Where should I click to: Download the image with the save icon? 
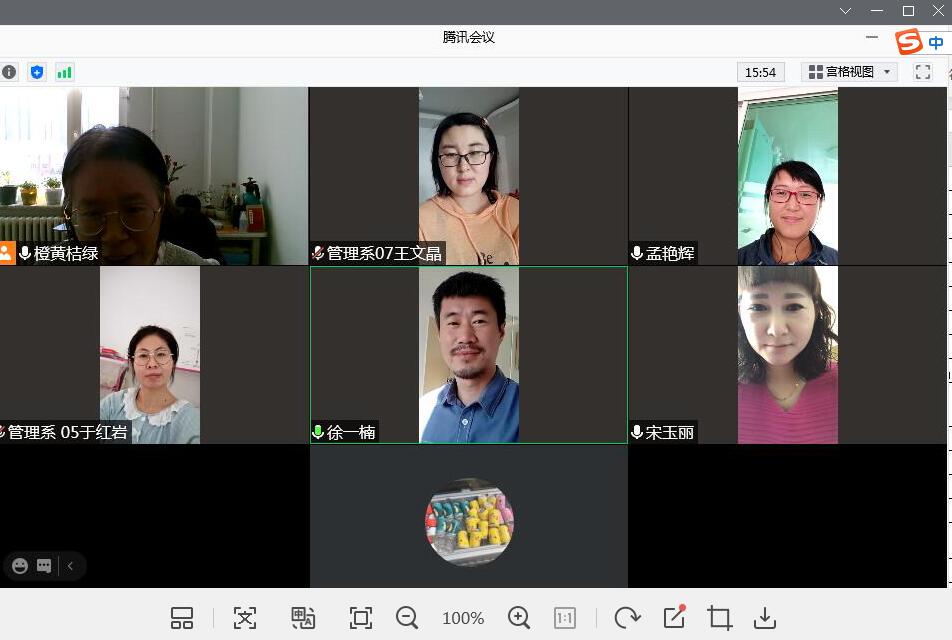click(765, 618)
